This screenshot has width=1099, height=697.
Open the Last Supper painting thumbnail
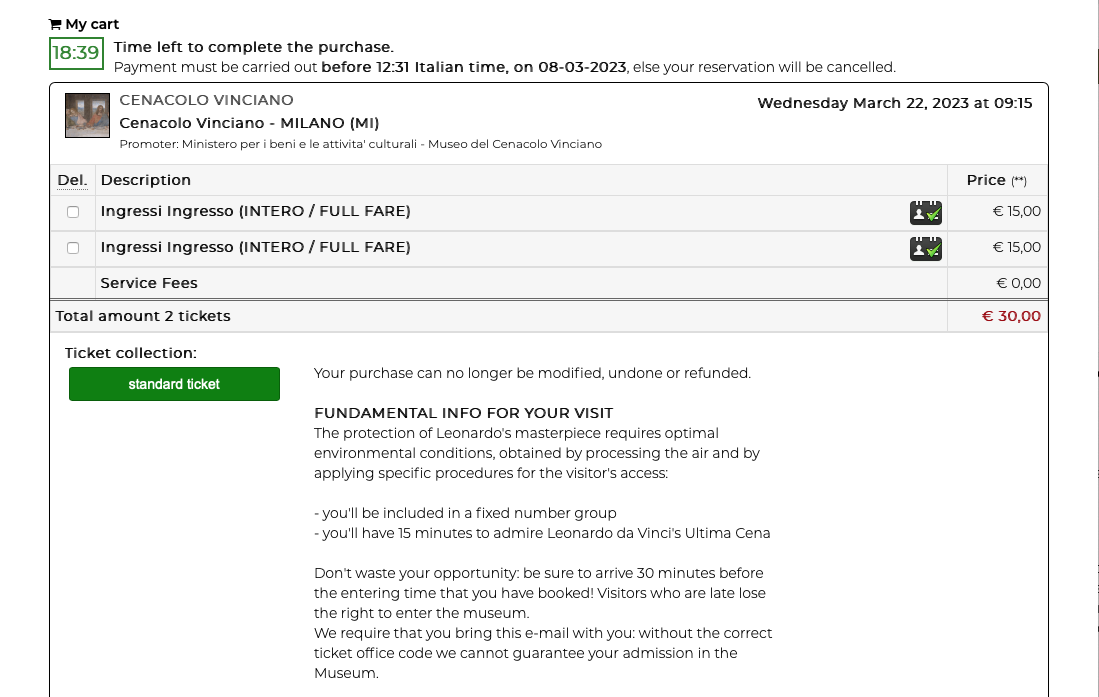point(87,115)
